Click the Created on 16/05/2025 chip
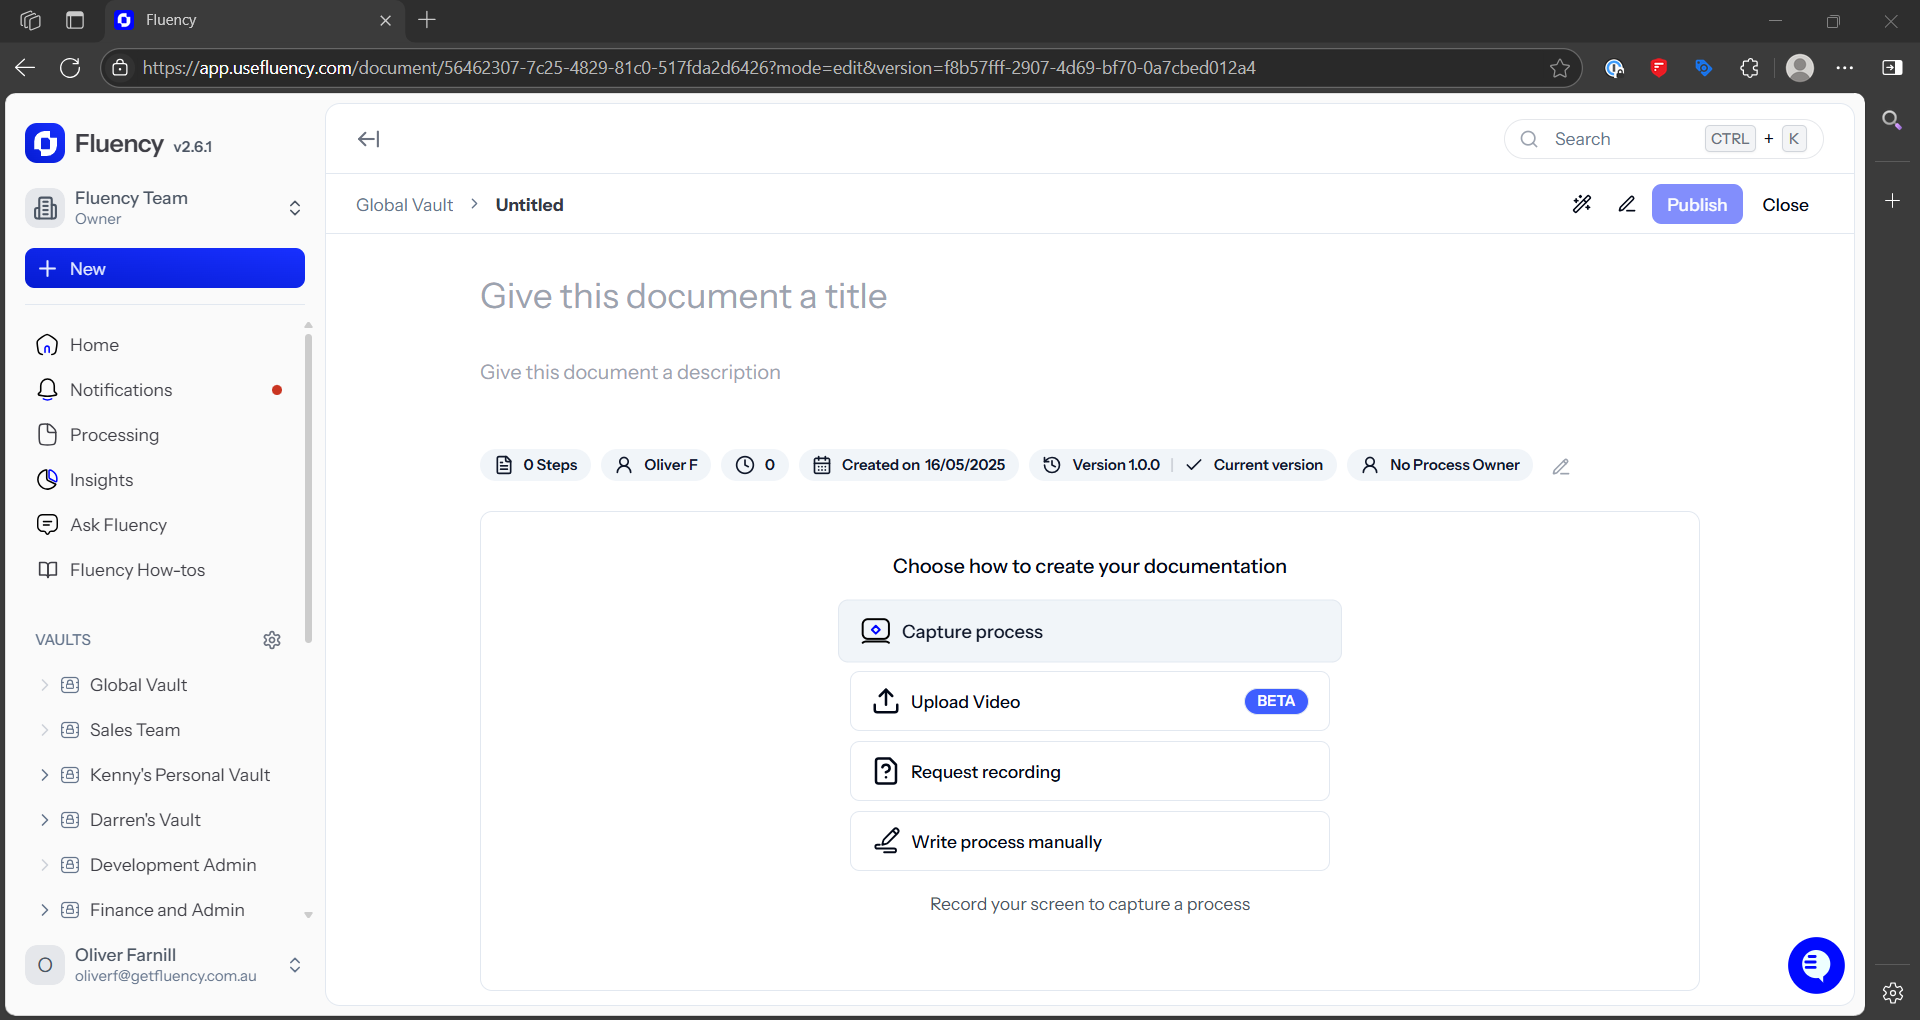The height and width of the screenshot is (1020, 1920). pyautogui.click(x=909, y=465)
